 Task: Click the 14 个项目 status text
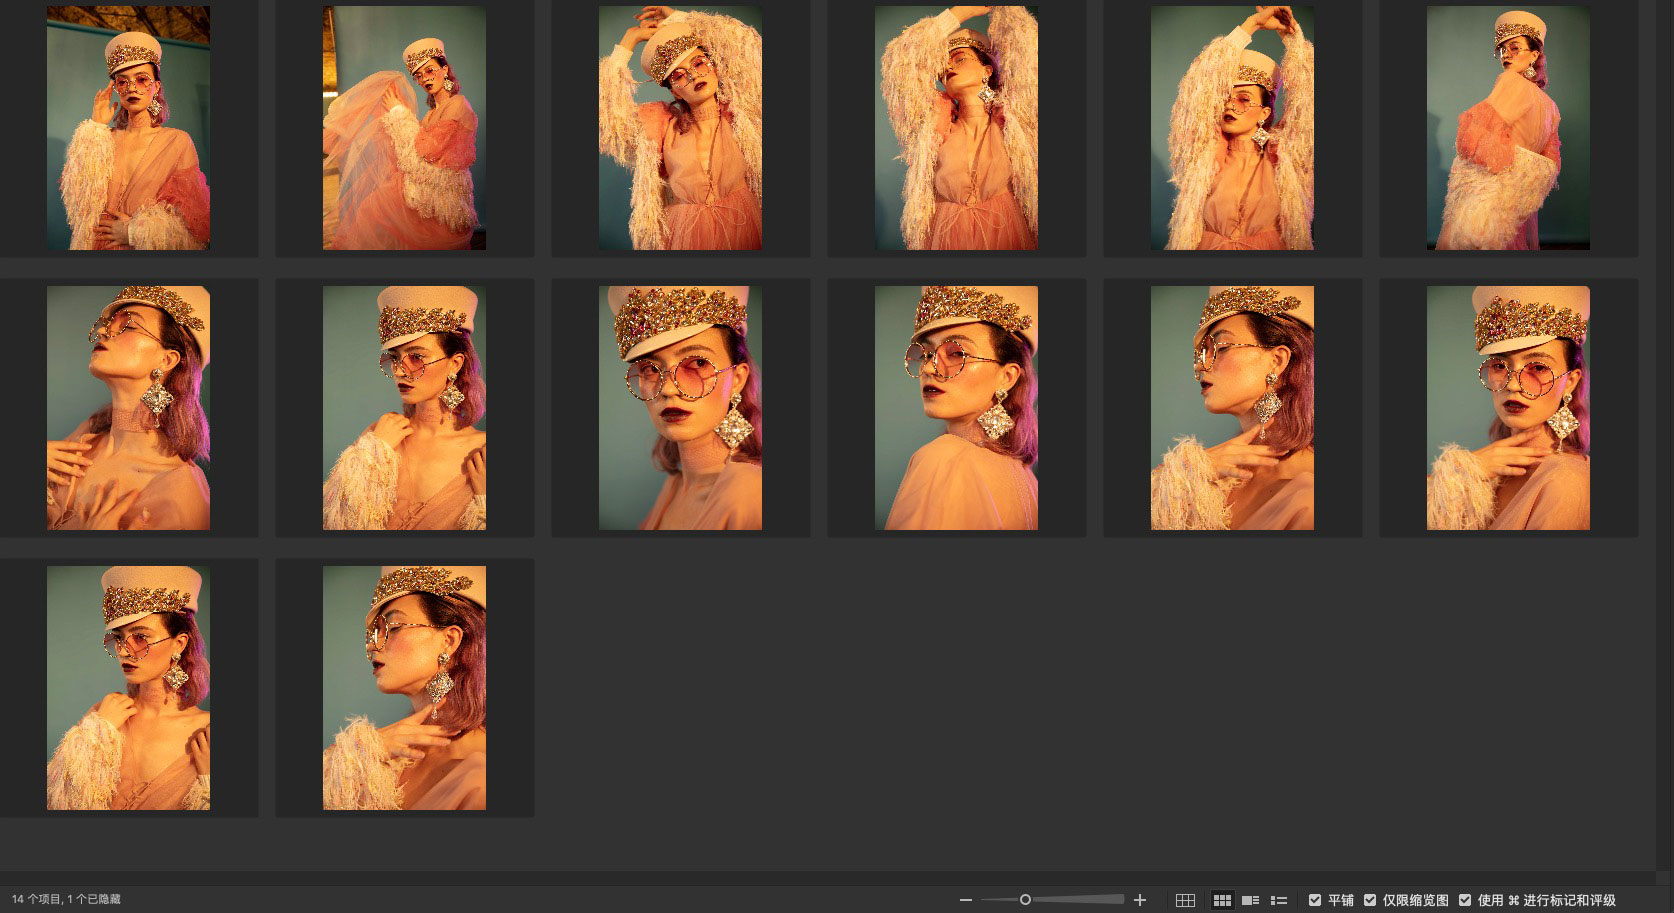pos(66,900)
